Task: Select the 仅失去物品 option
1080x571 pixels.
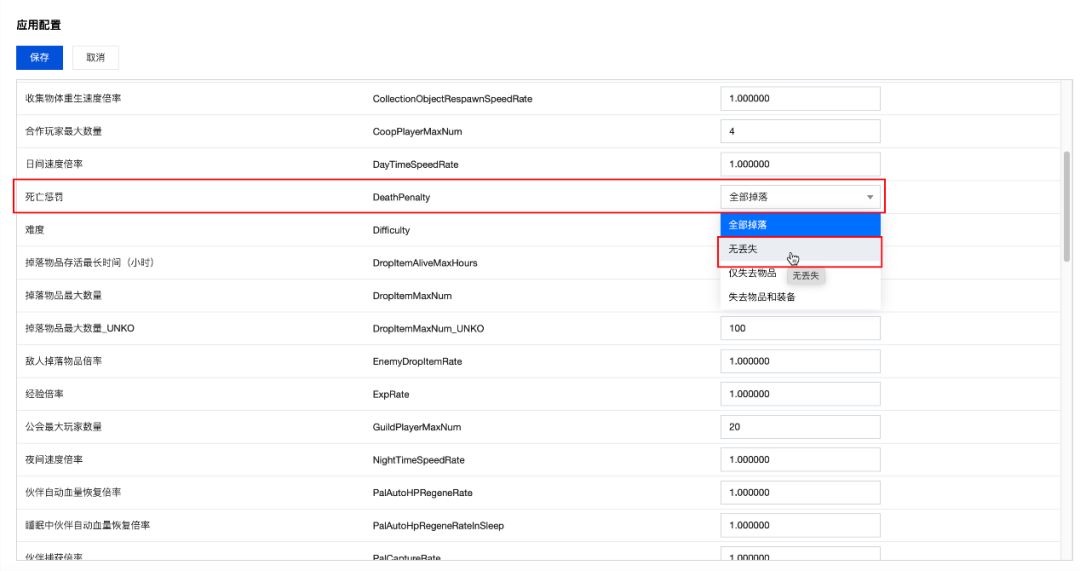Action: point(752,273)
